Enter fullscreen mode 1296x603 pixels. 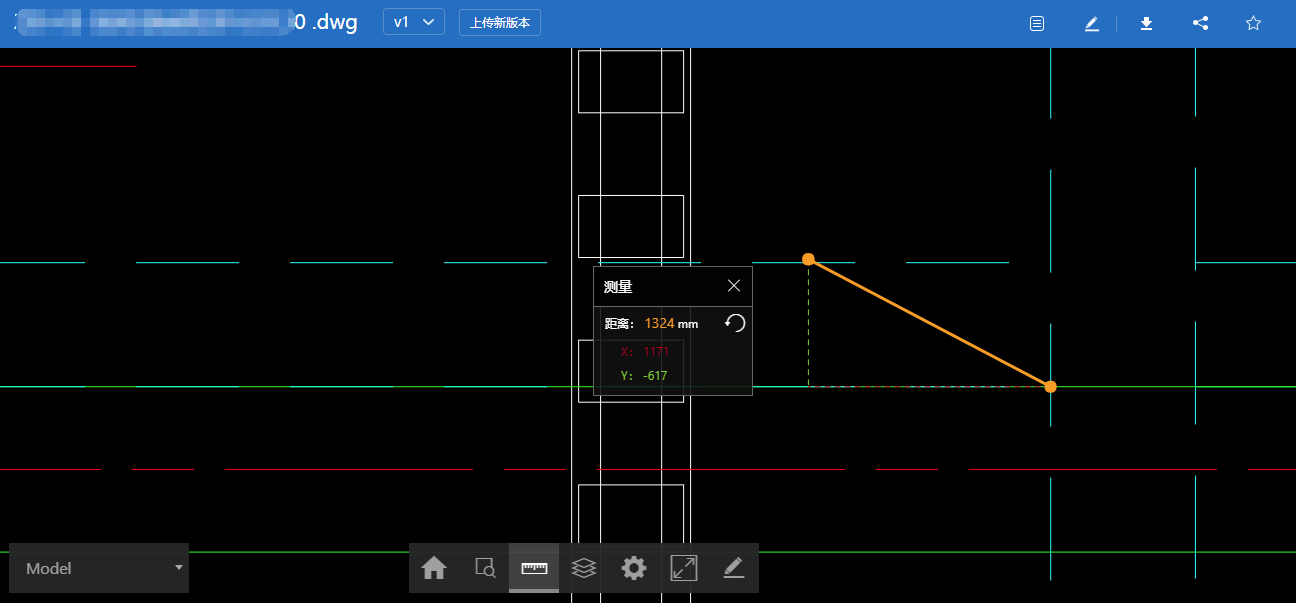point(684,568)
